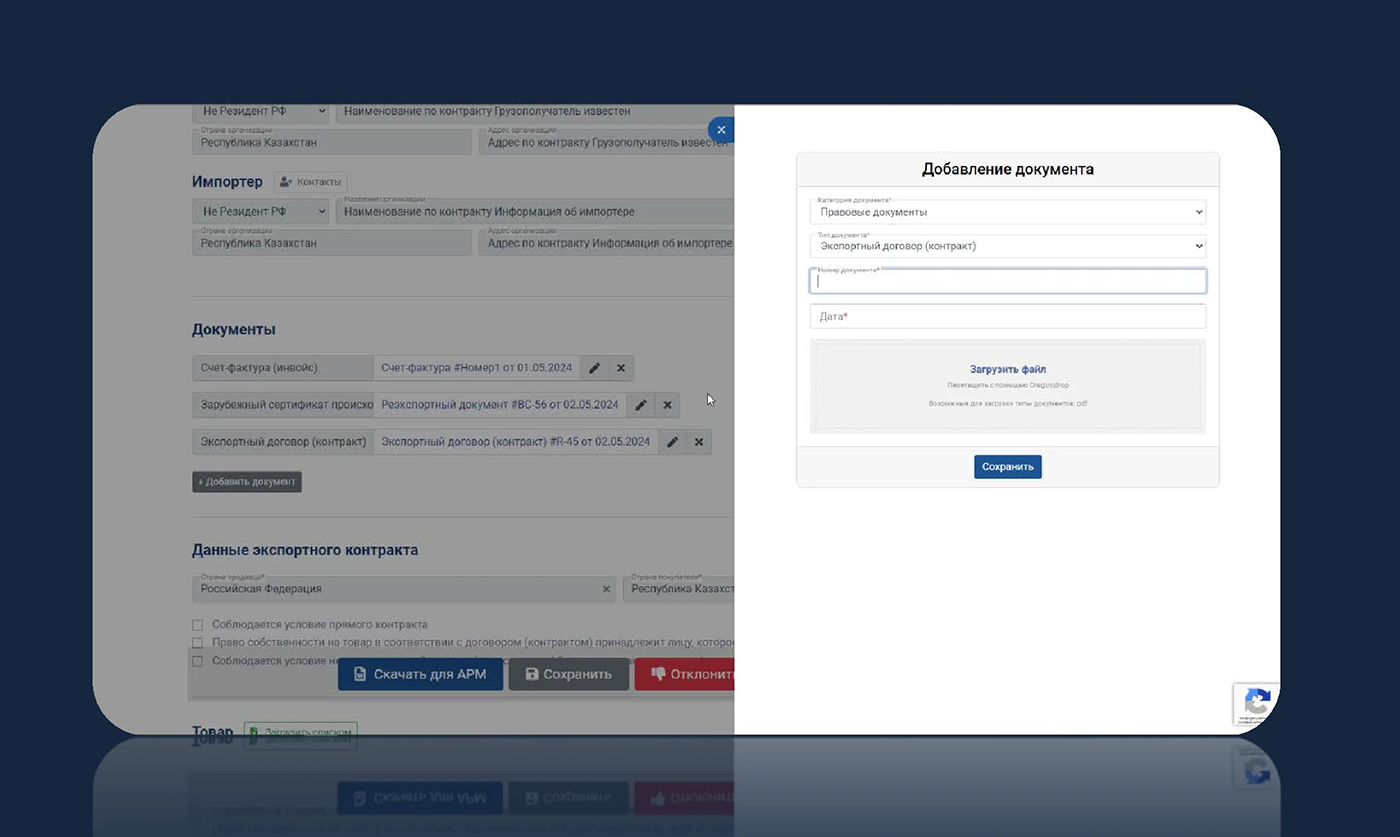Click Зарубежный сертификат происхождения label
Screen dimensions: 1400x837
pyautogui.click(x=283, y=405)
